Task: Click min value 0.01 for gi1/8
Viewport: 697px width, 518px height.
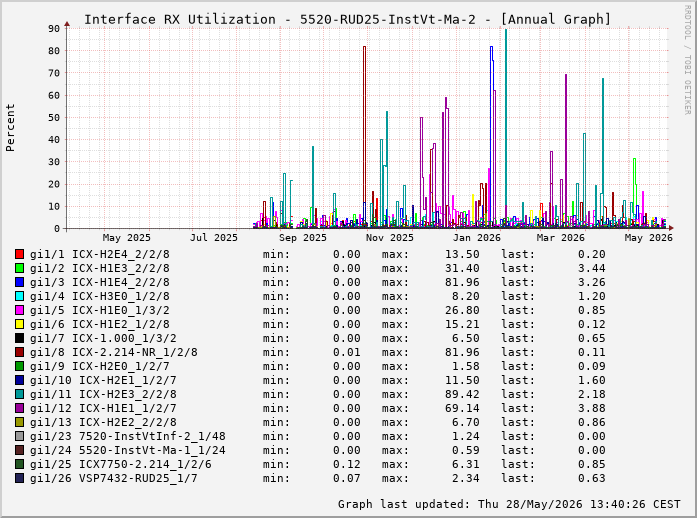Action: click(347, 353)
